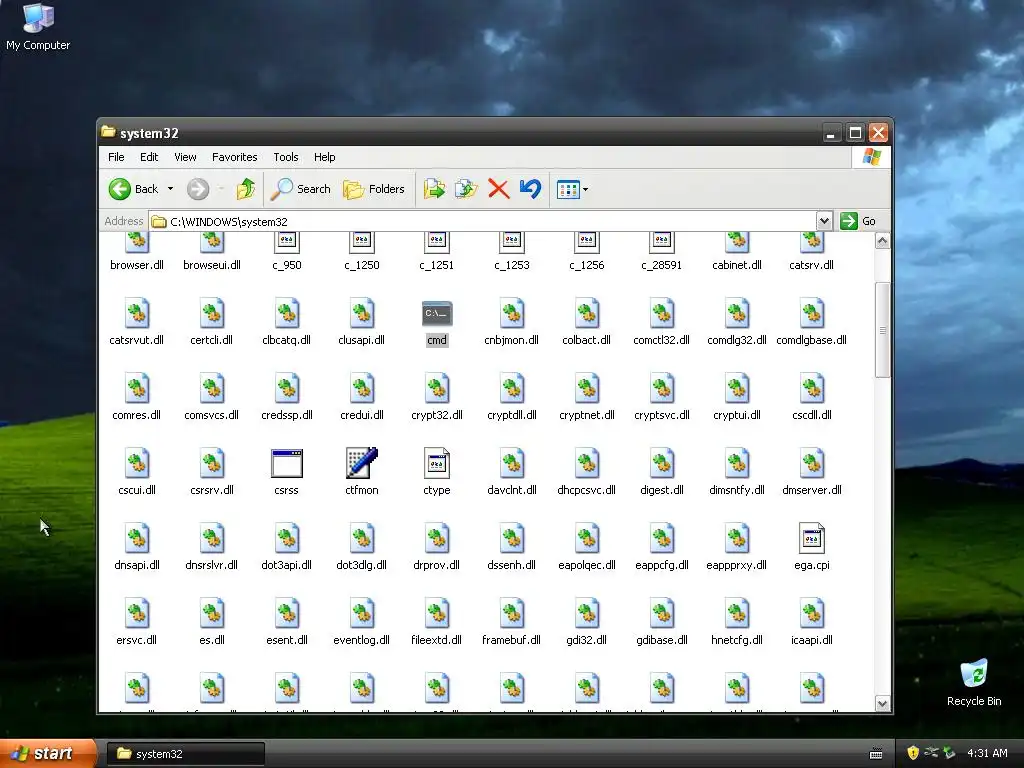Select the dnsapi.dll icon
The width and height of the screenshot is (1024, 768).
[136, 539]
